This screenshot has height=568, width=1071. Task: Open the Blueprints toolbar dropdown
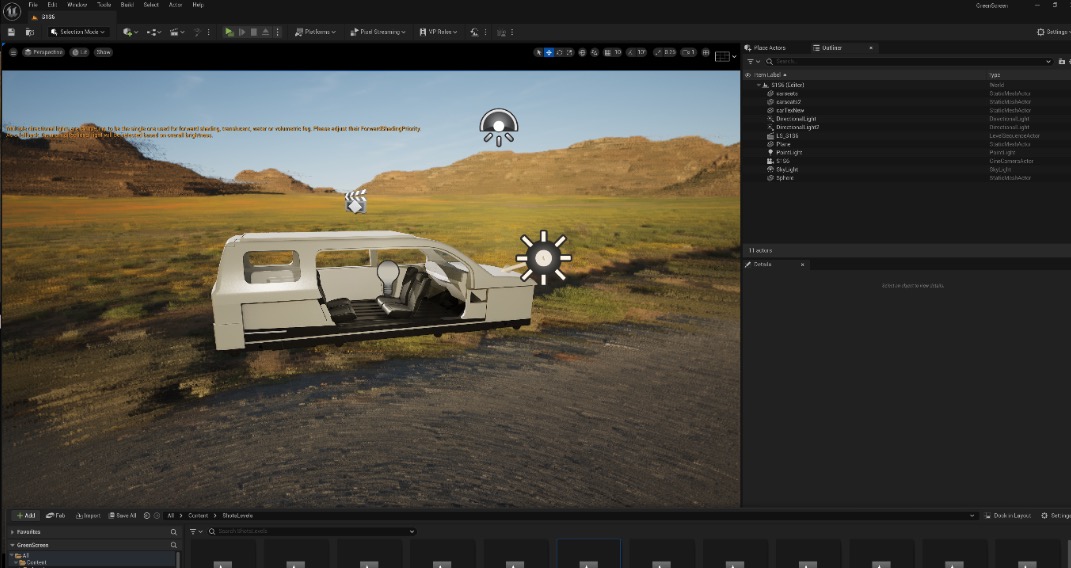coord(154,32)
